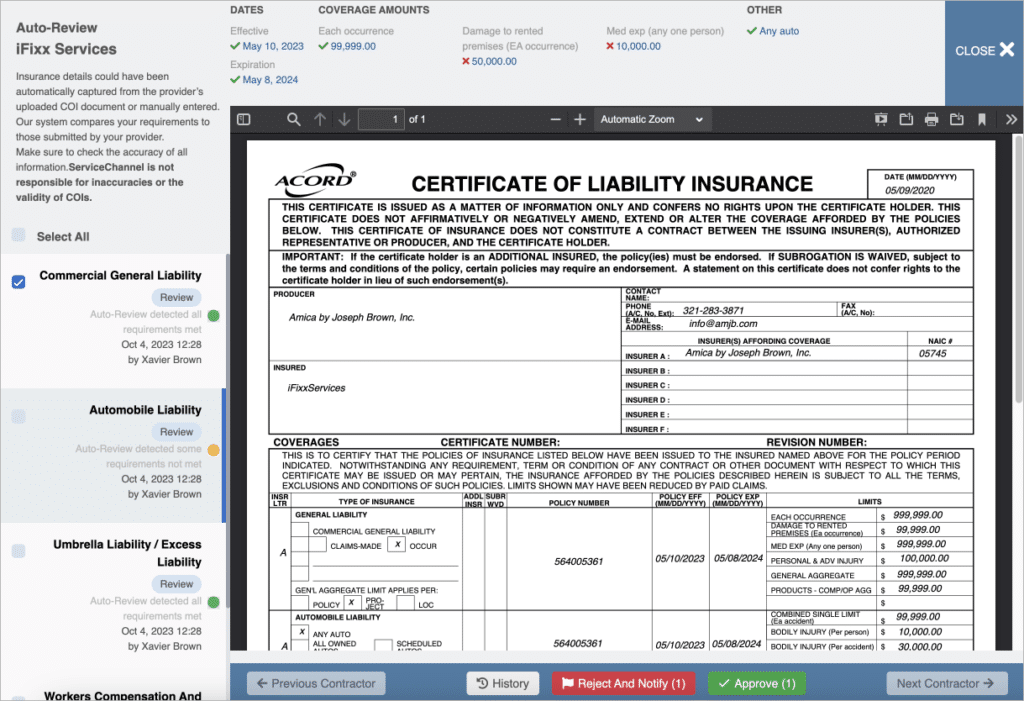Tick the Umbrella Liability / Excess Liability checkbox

pos(19,551)
